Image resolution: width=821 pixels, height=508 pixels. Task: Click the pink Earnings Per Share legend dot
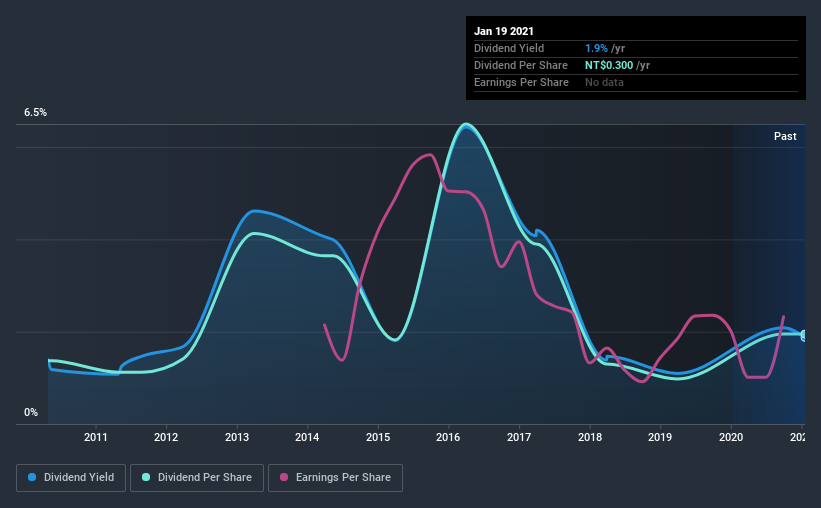coord(284,477)
